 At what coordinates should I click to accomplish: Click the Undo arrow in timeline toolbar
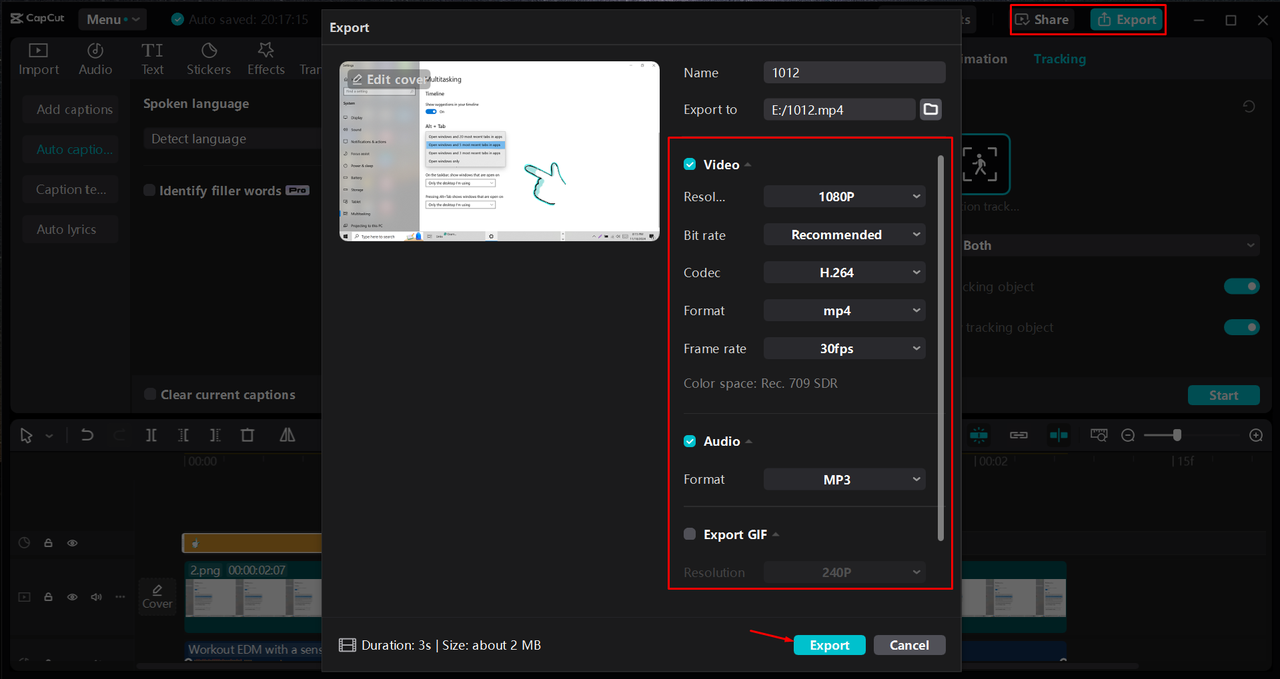(x=87, y=435)
